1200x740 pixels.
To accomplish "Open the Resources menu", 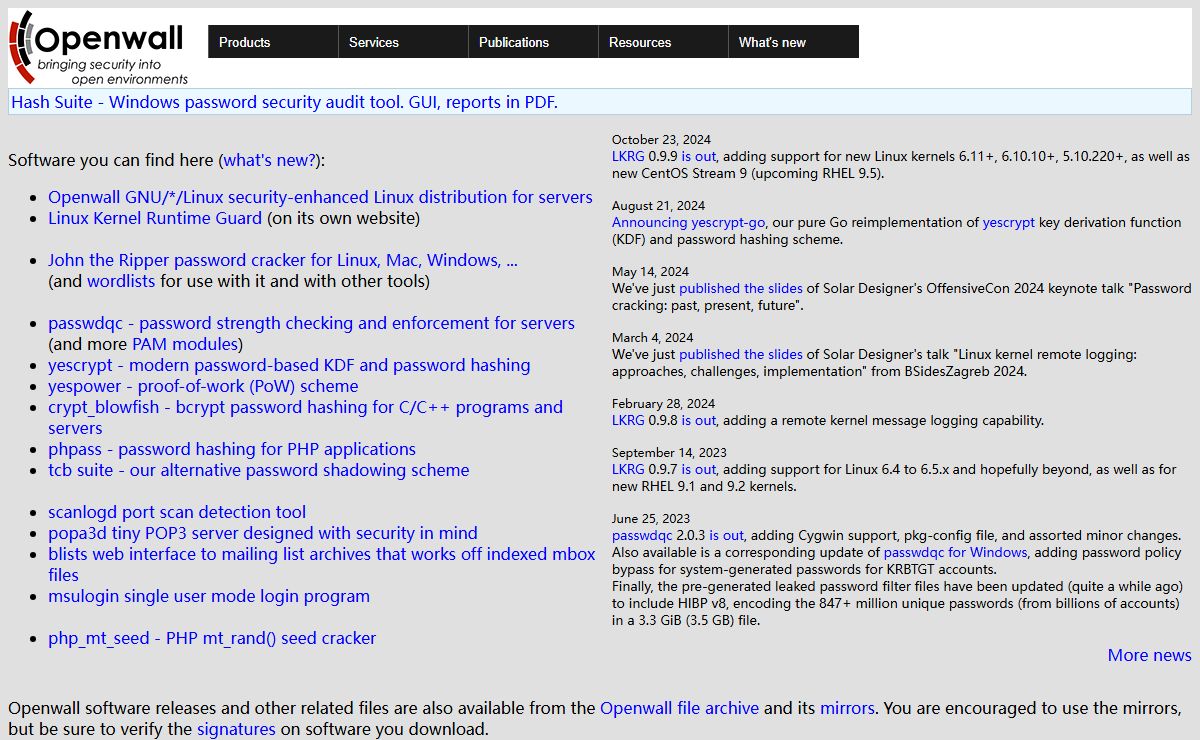I will [x=663, y=42].
